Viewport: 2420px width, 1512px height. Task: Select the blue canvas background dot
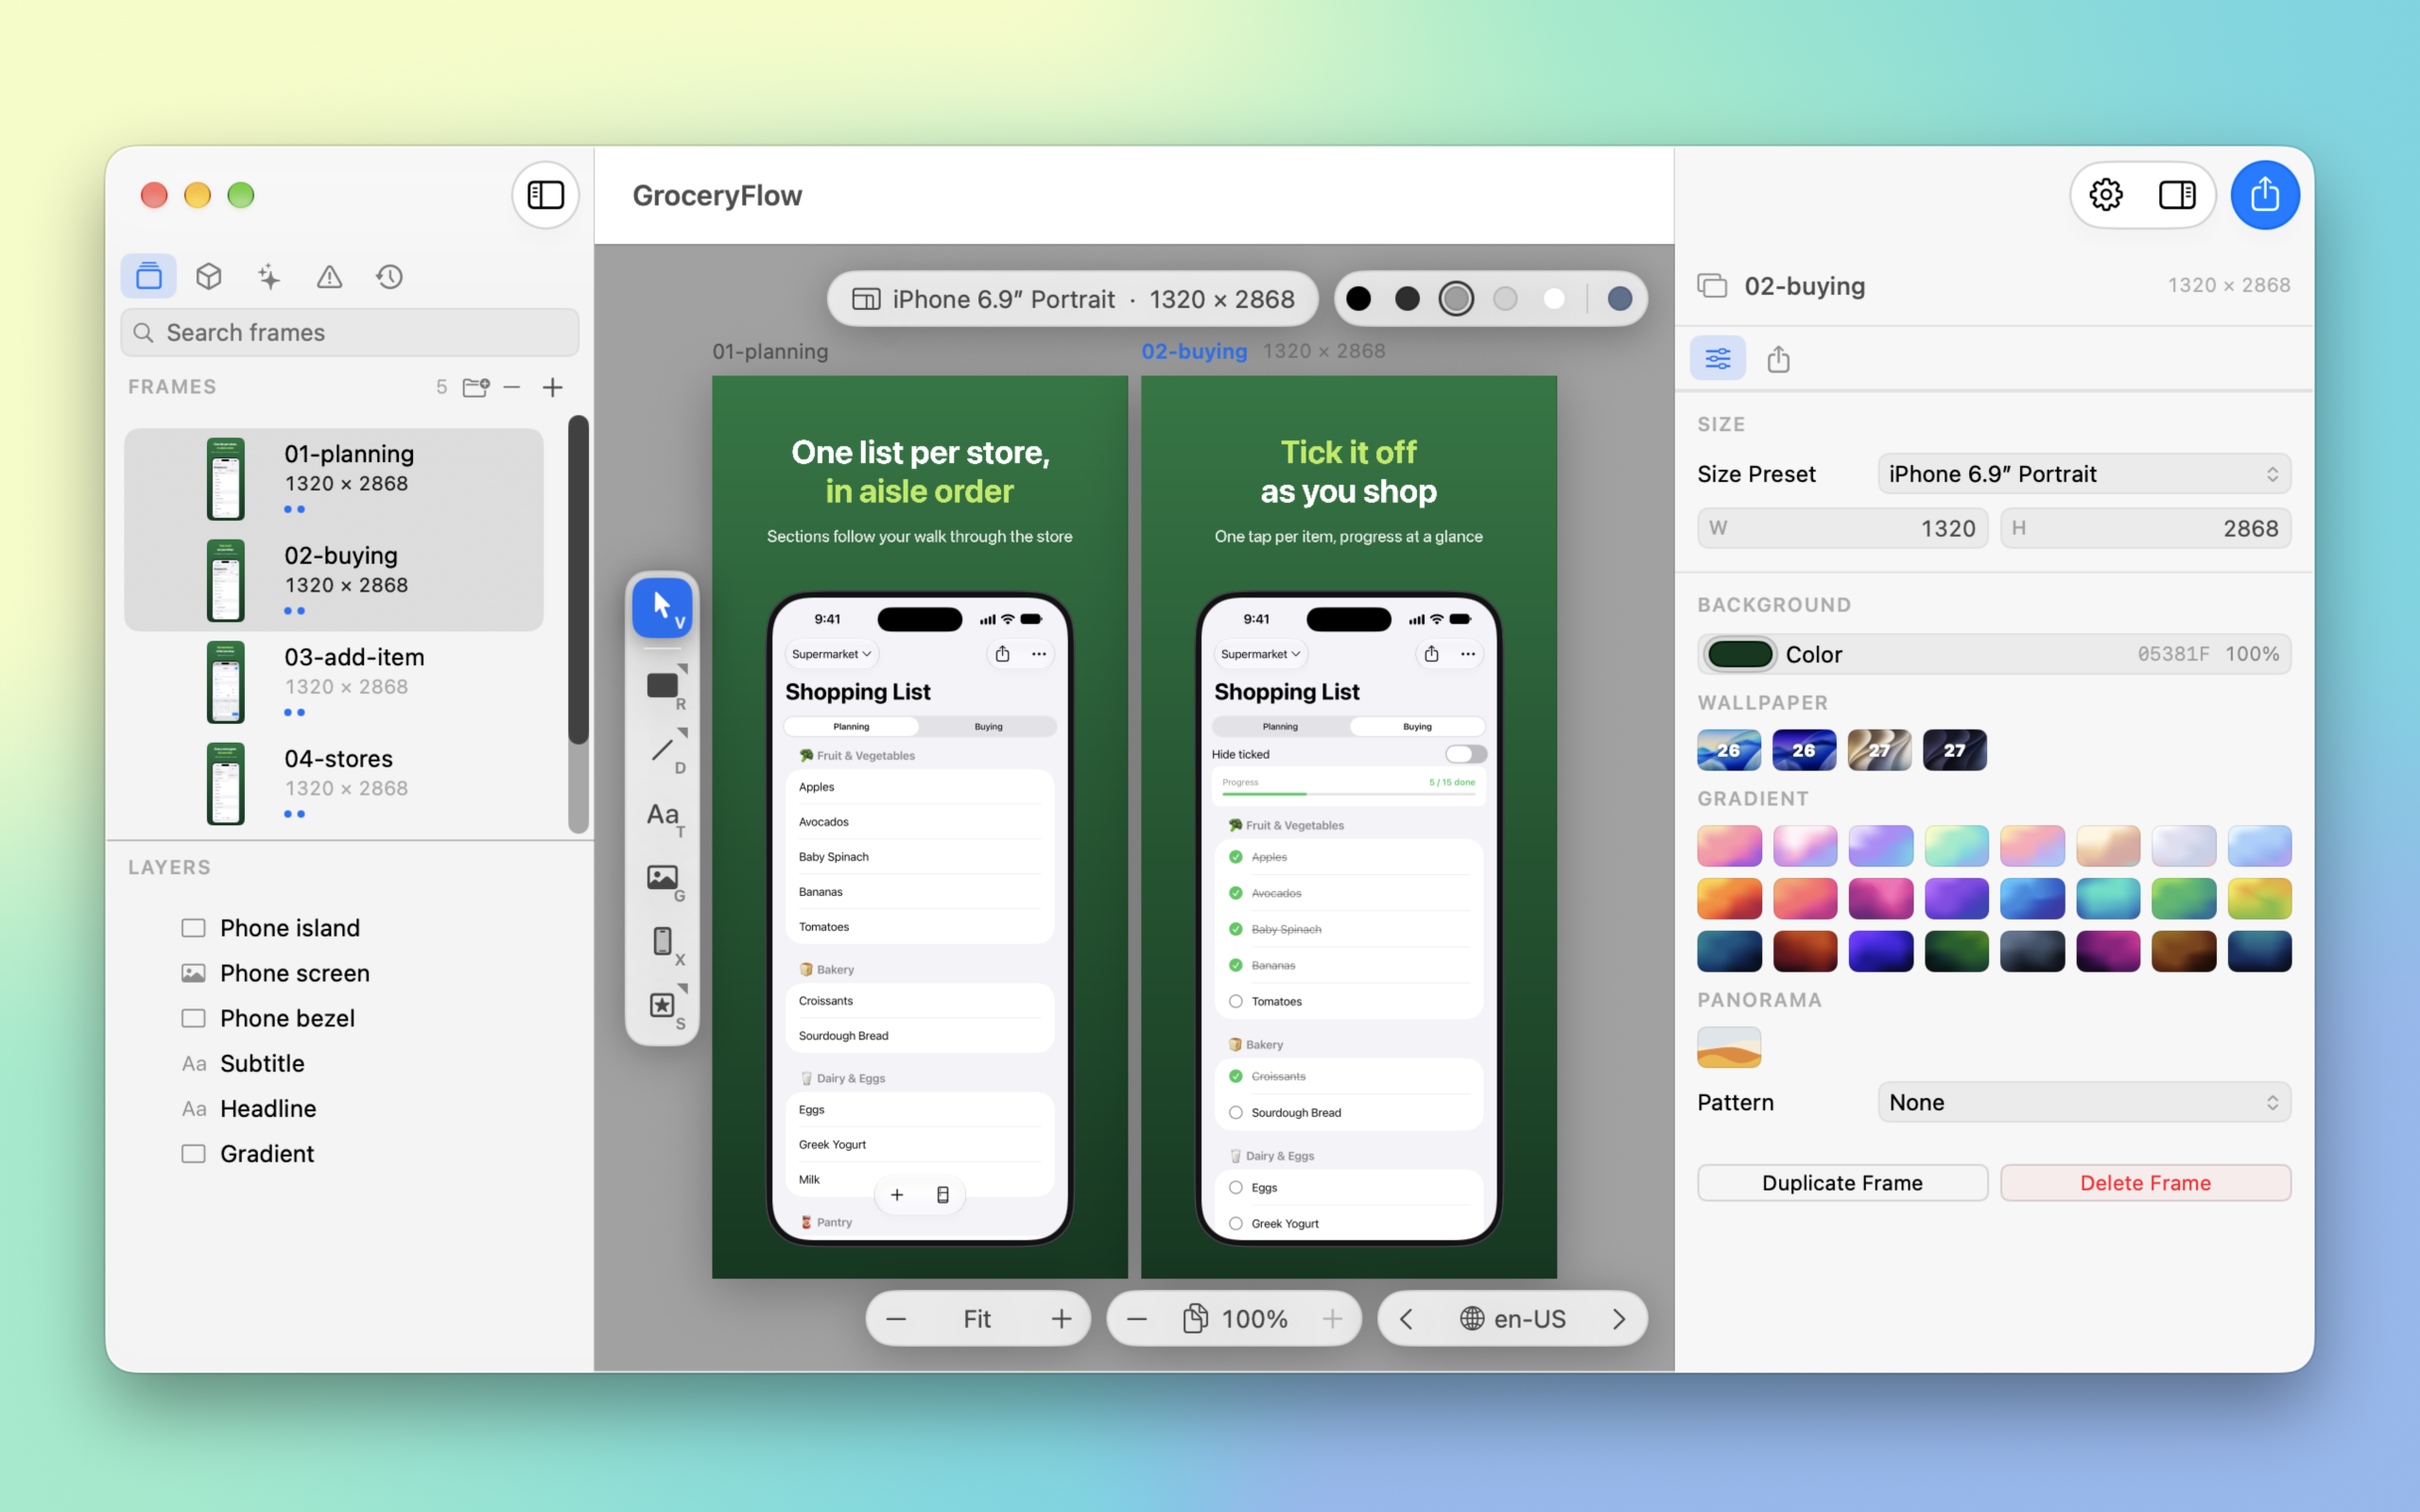coord(1620,298)
